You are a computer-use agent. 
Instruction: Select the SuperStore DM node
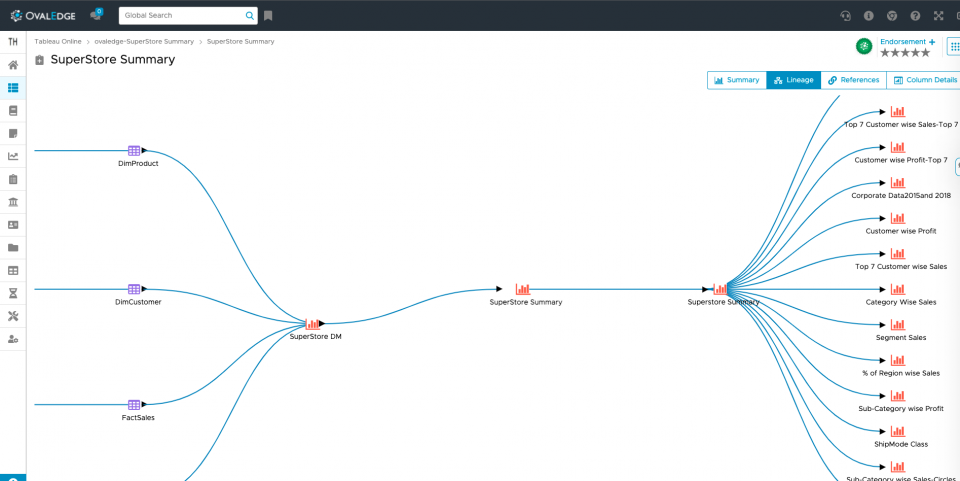[x=313, y=324]
